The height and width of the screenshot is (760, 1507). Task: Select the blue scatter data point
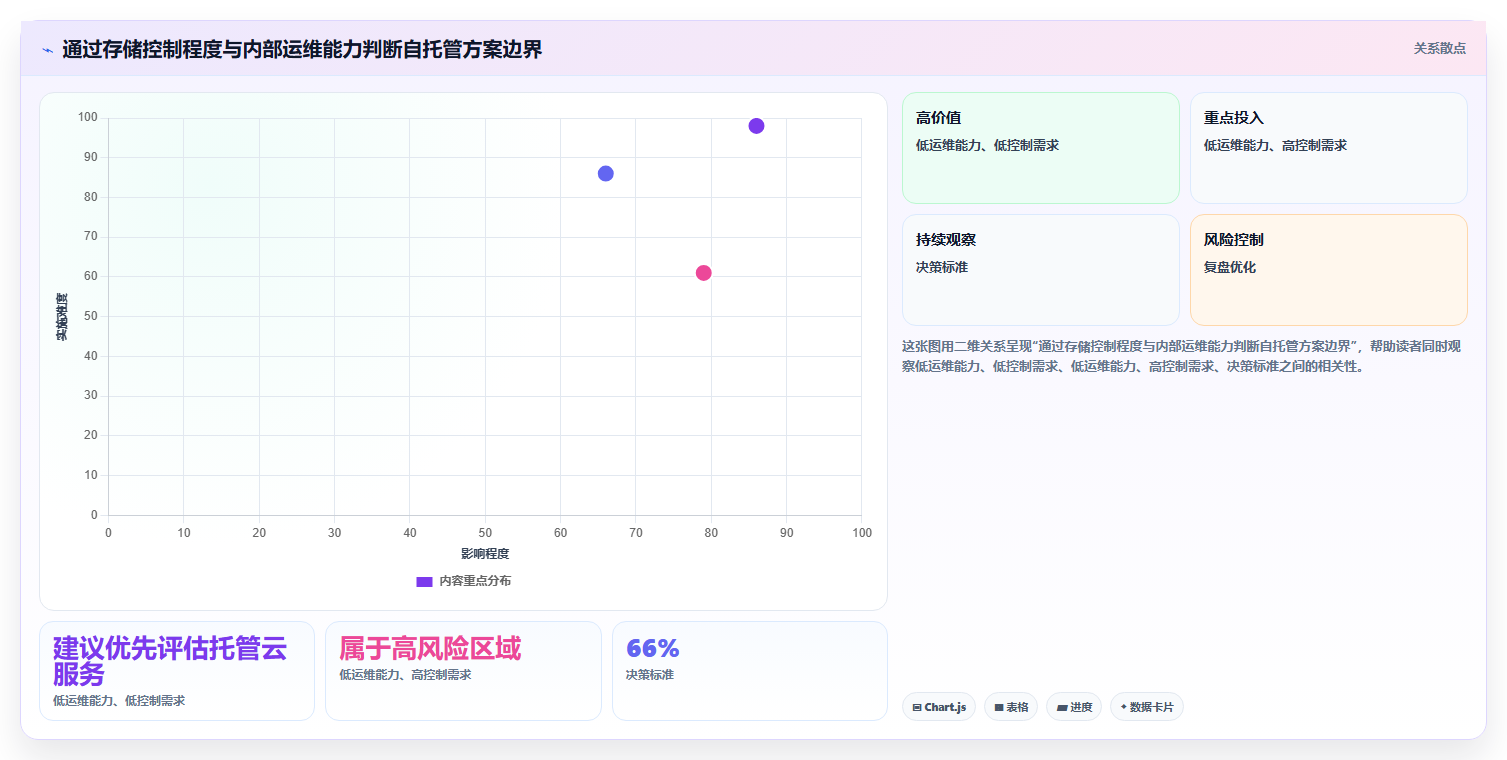(605, 173)
